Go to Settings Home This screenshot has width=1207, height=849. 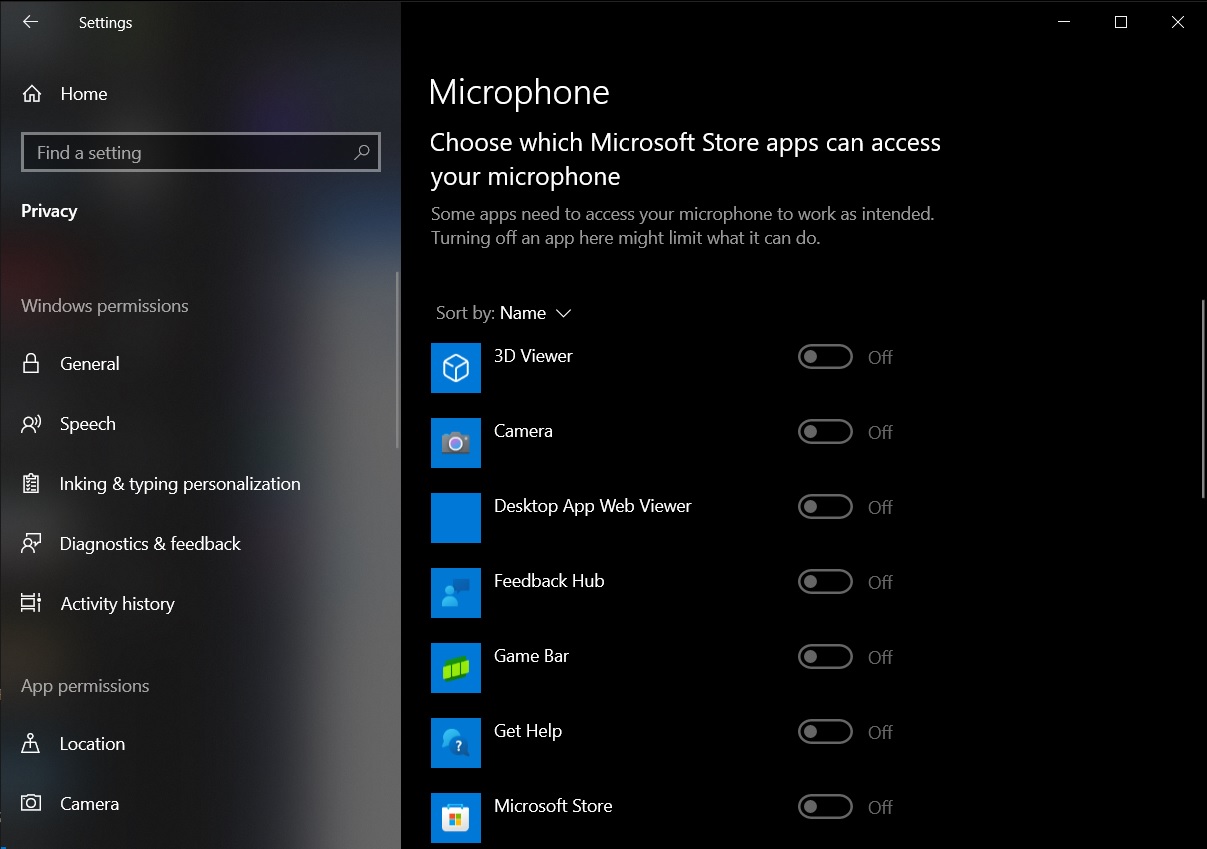click(x=83, y=94)
